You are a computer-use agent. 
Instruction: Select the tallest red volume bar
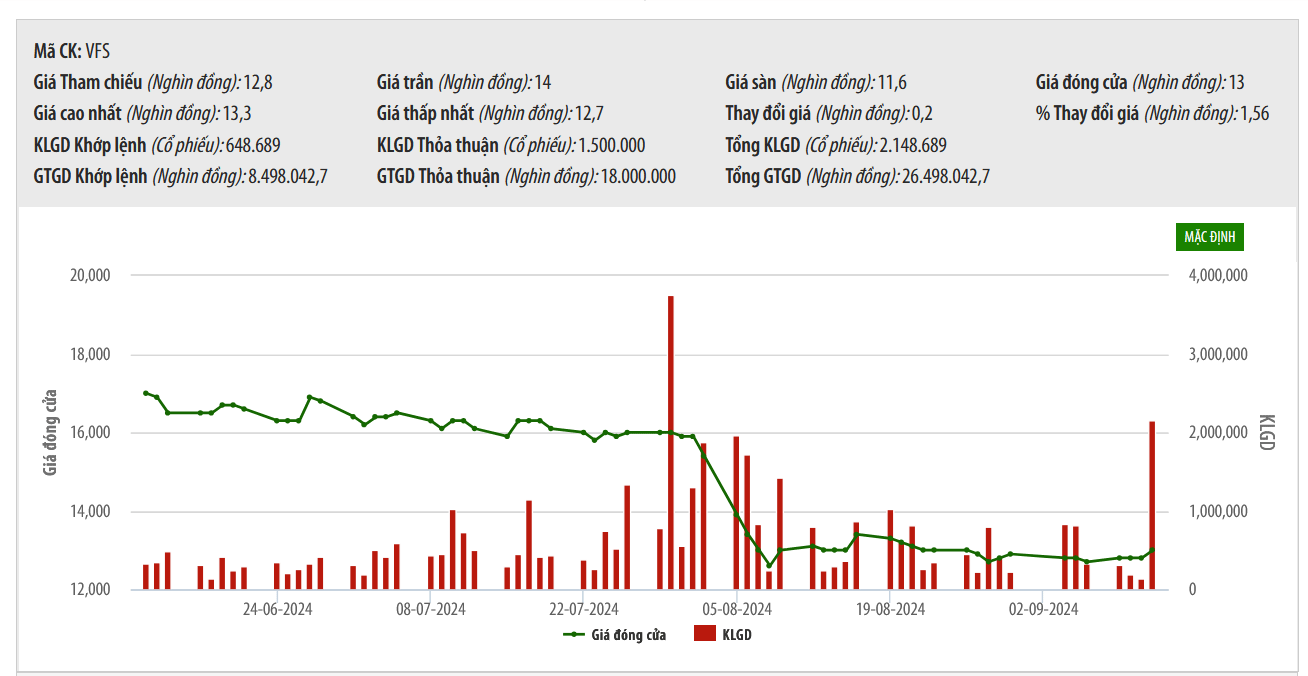670,442
